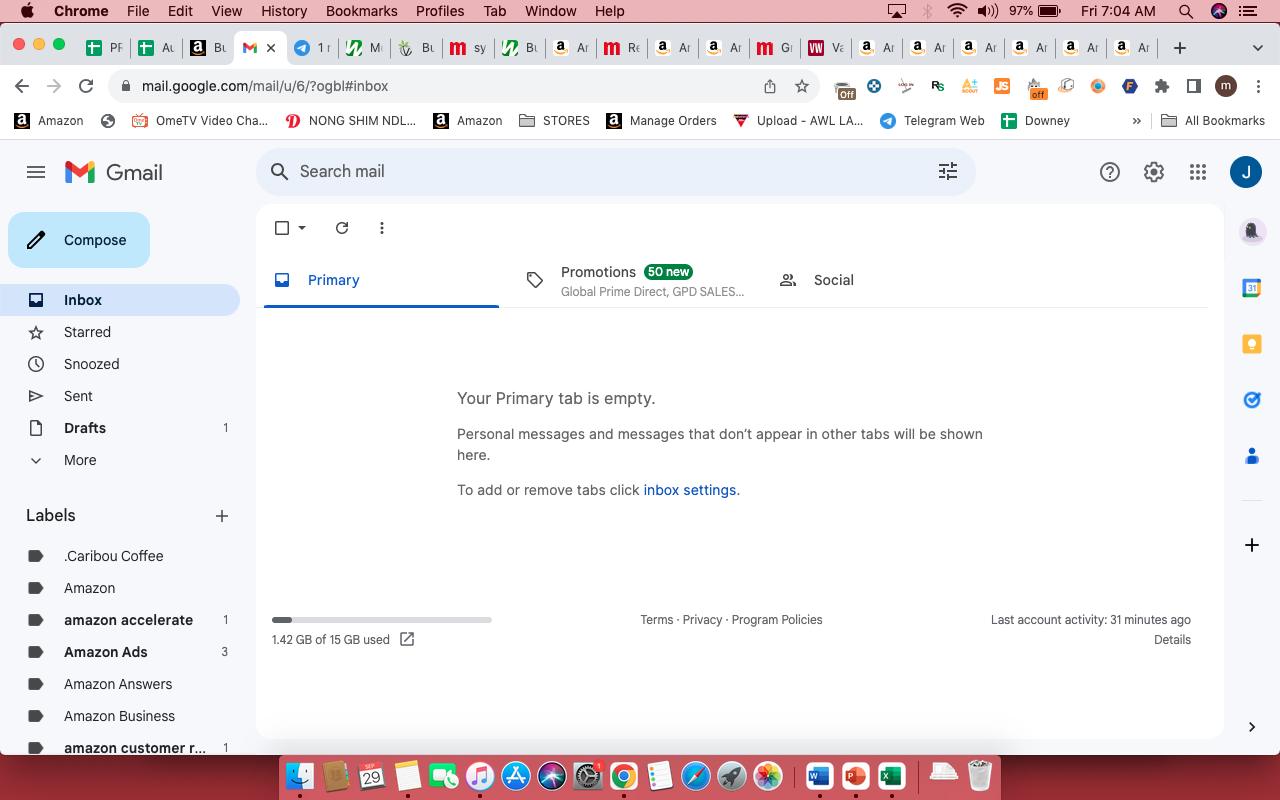1280x800 pixels.
Task: Open the select dropdown arrow beside checkbox
Action: pyautogui.click(x=302, y=228)
